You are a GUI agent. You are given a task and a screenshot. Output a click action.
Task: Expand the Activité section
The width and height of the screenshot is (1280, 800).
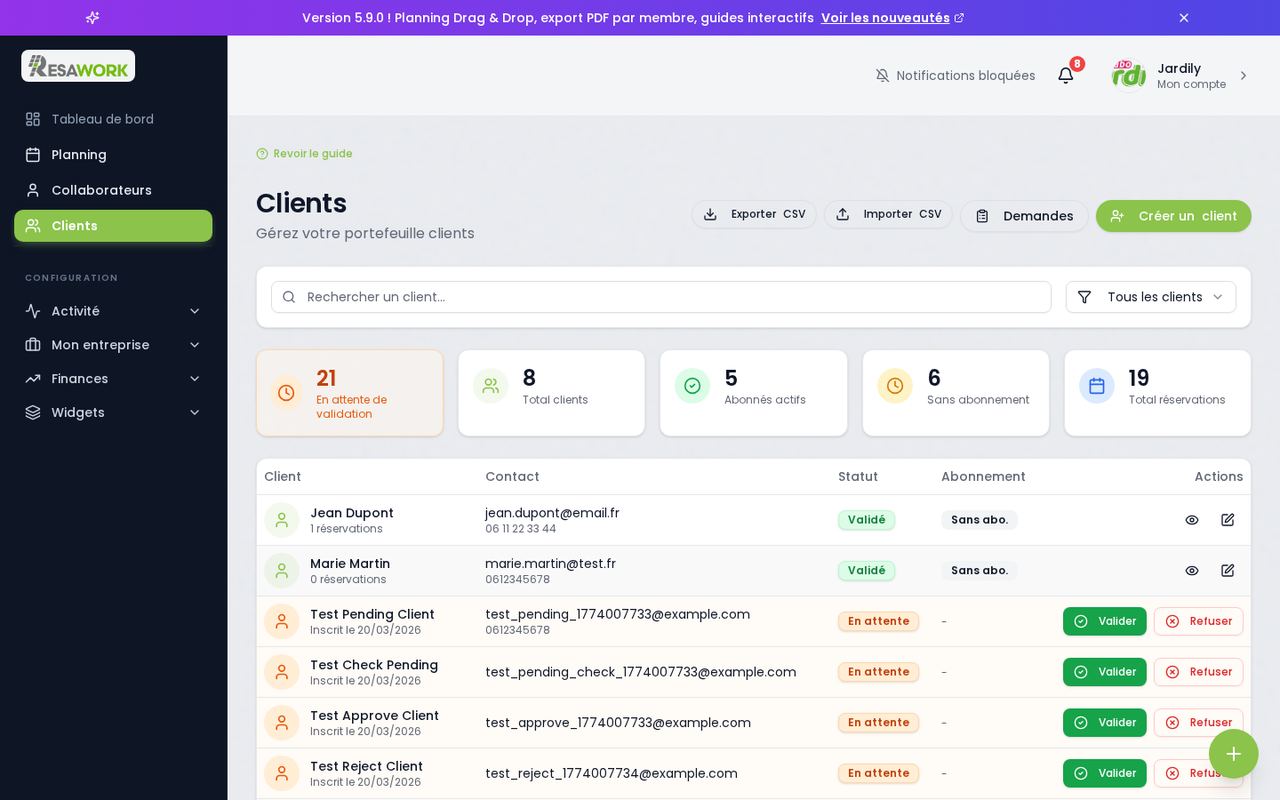pos(113,311)
